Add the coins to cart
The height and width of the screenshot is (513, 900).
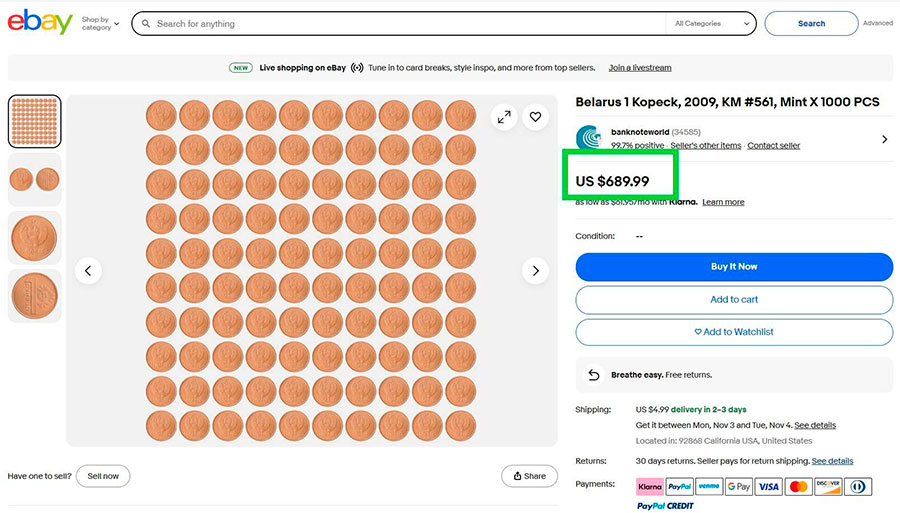[734, 299]
